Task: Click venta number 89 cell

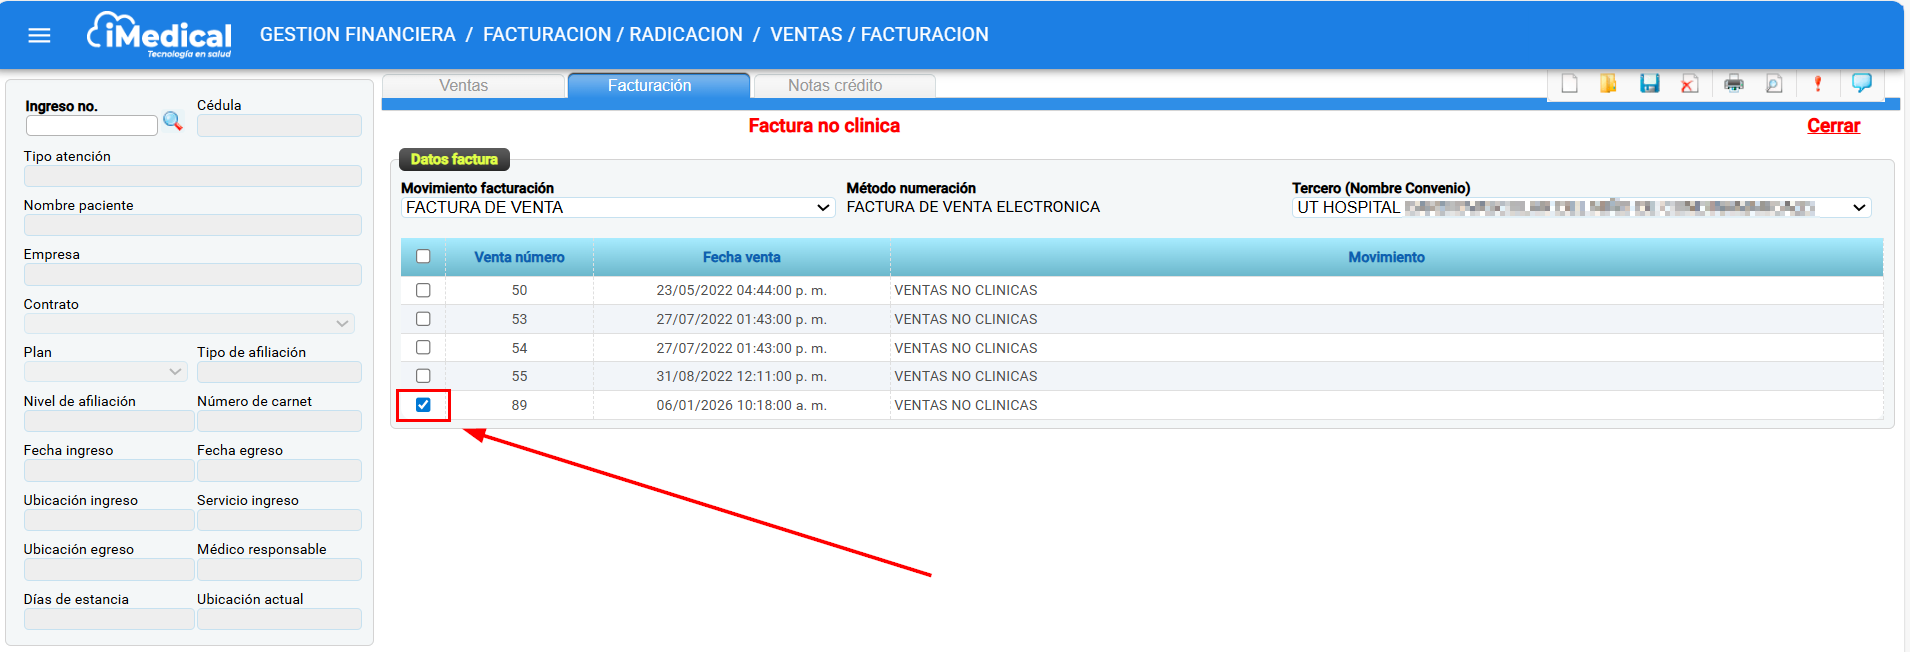Action: 519,405
